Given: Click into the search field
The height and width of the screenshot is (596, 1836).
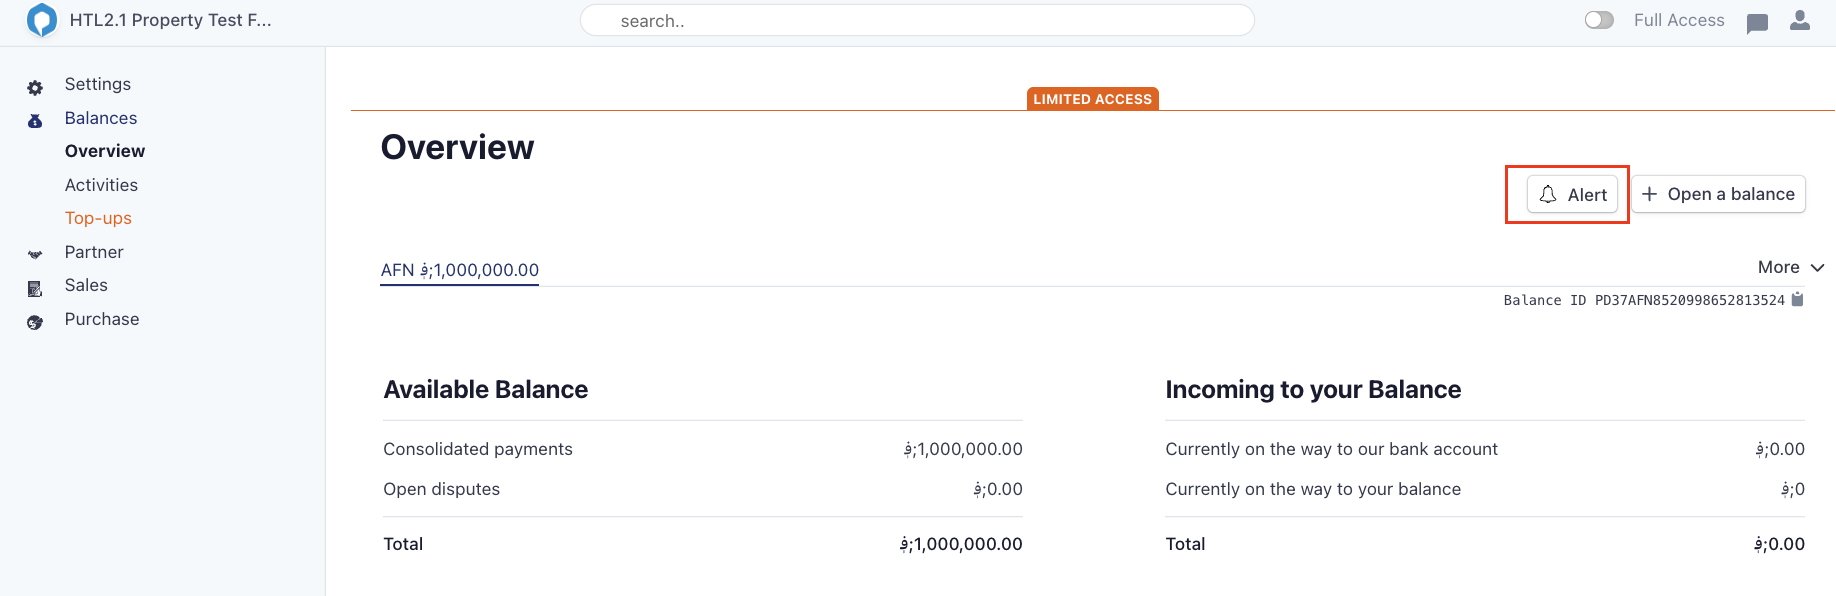Looking at the screenshot, I should (x=917, y=21).
